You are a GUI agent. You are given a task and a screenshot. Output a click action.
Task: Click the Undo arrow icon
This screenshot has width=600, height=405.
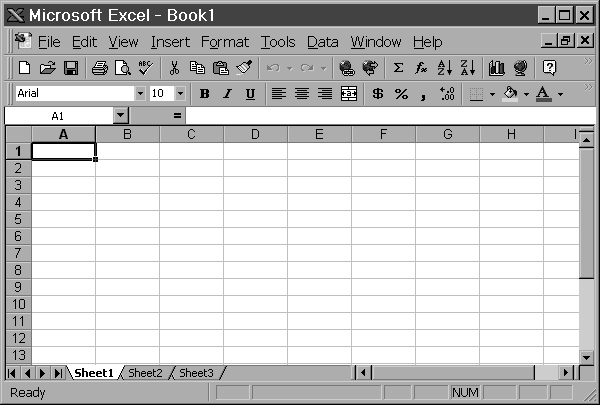273,68
